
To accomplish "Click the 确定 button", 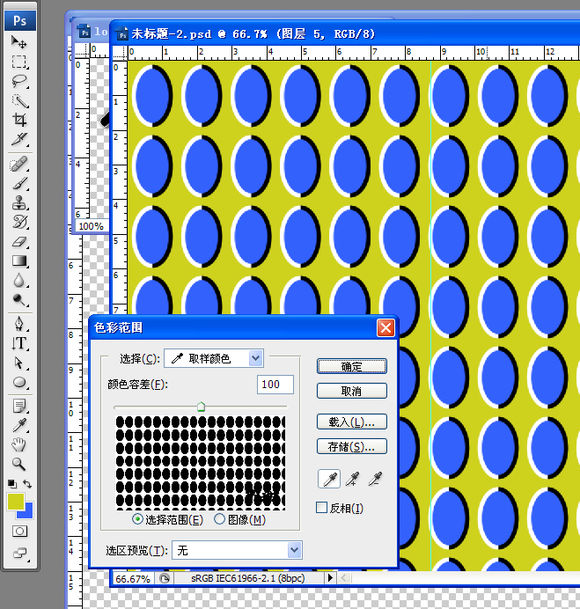I will 352,366.
